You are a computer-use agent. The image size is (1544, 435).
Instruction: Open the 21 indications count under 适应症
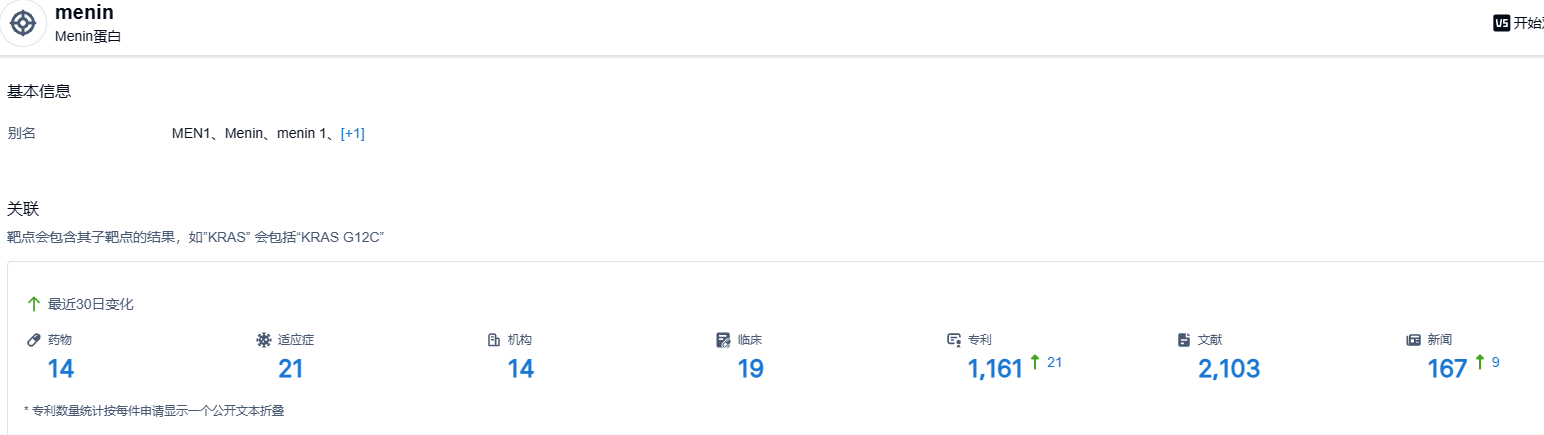(x=291, y=369)
